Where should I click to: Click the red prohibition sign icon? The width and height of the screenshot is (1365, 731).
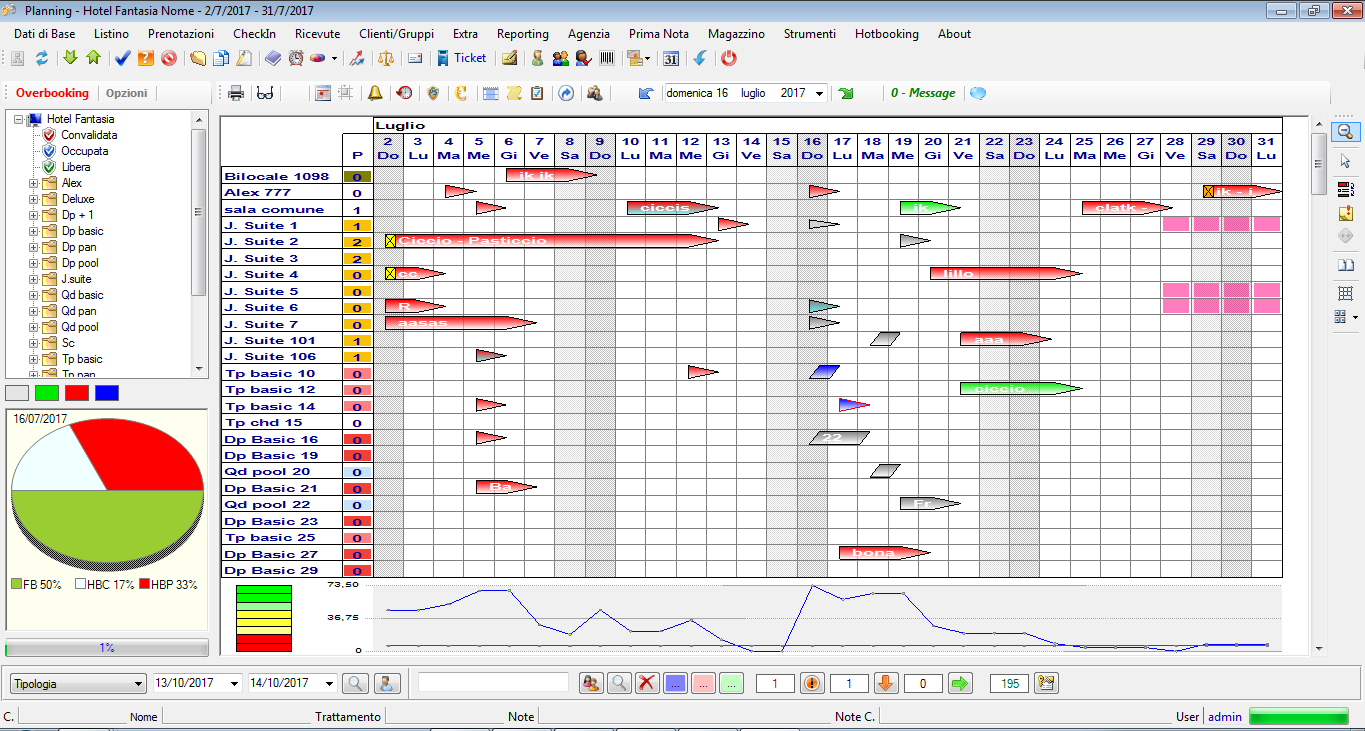point(169,58)
